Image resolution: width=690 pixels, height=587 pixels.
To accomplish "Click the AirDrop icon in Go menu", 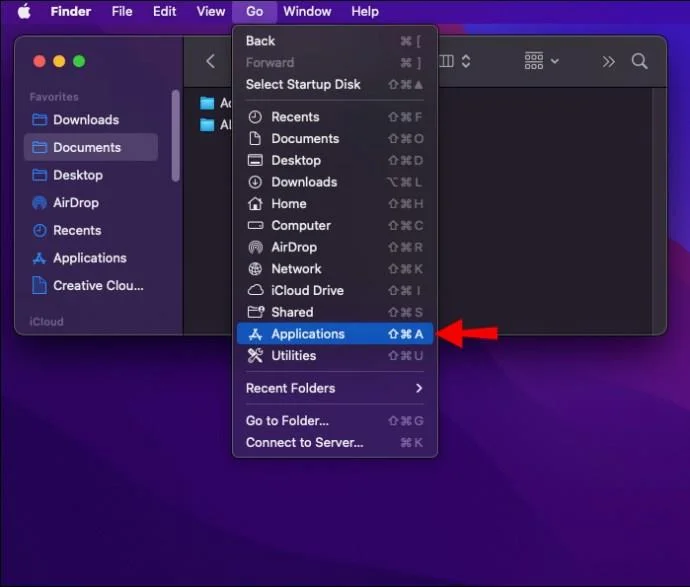I will point(255,247).
